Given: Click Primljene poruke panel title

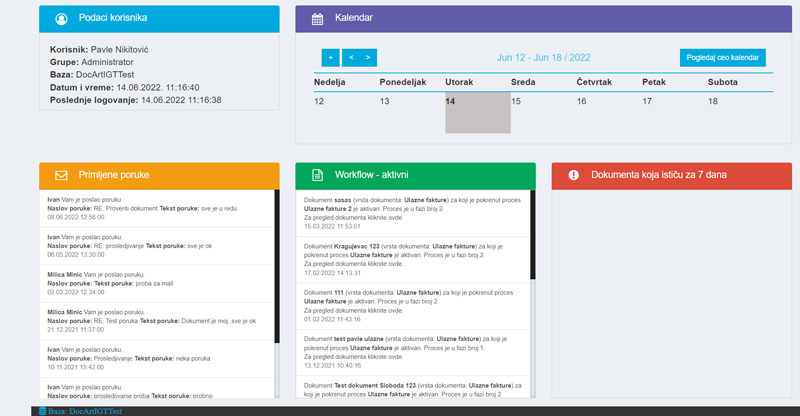Looking at the screenshot, I should 114,175.
